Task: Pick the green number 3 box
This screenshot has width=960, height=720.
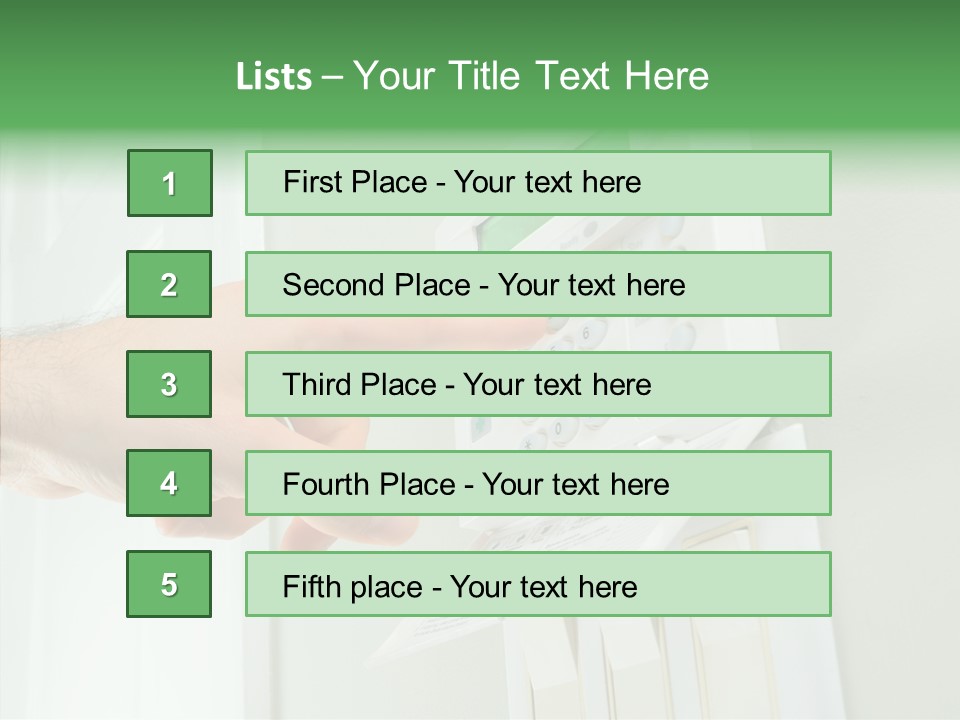Action: click(x=169, y=384)
